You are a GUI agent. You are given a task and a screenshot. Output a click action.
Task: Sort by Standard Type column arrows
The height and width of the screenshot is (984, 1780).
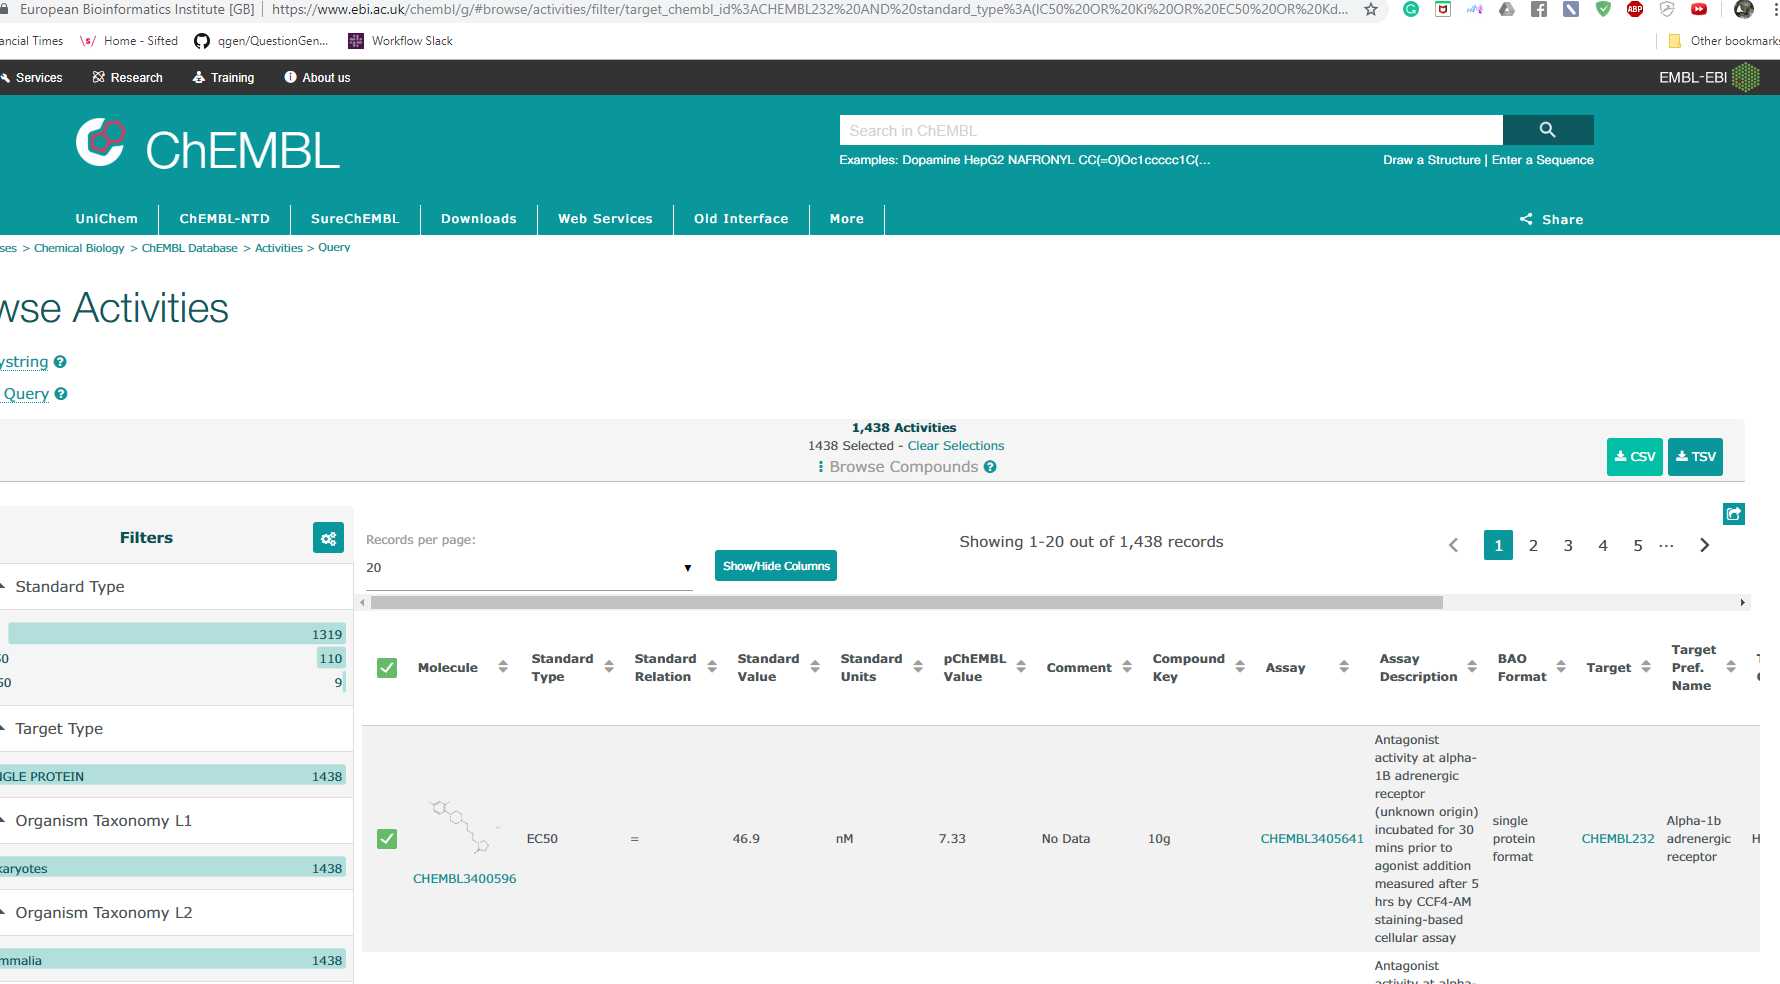click(x=609, y=667)
